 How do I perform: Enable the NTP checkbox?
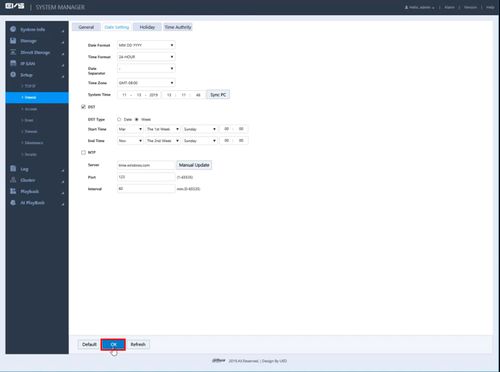click(83, 152)
